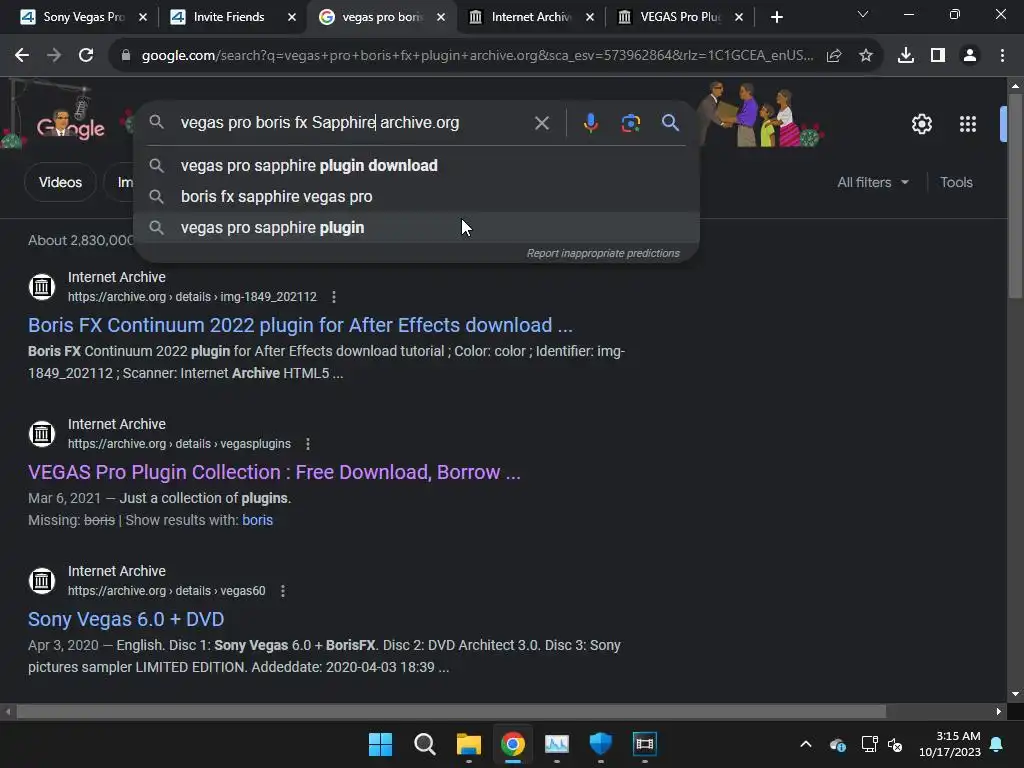This screenshot has height=768, width=1024.
Task: Bookmark this page with the star icon
Action: point(866,56)
